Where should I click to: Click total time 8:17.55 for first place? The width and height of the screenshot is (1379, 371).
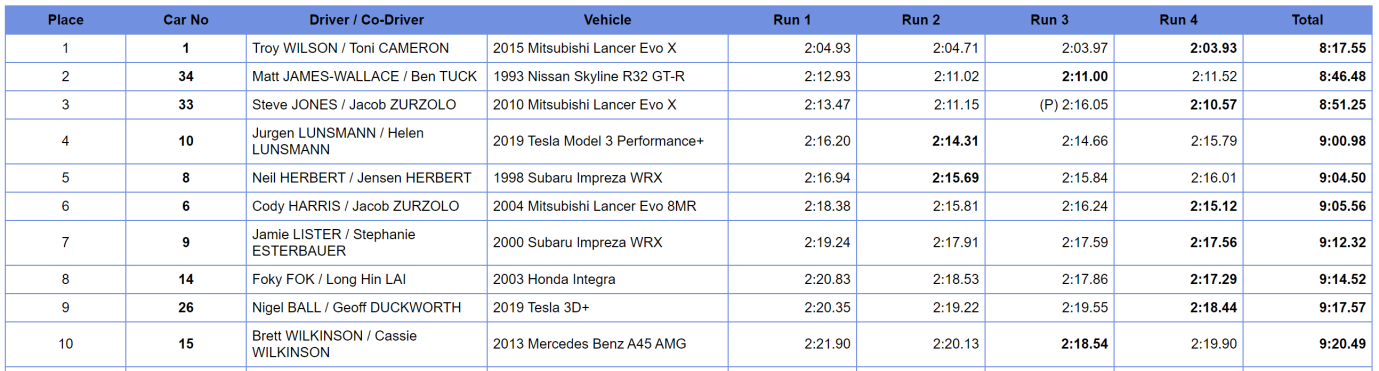pyautogui.click(x=1342, y=48)
